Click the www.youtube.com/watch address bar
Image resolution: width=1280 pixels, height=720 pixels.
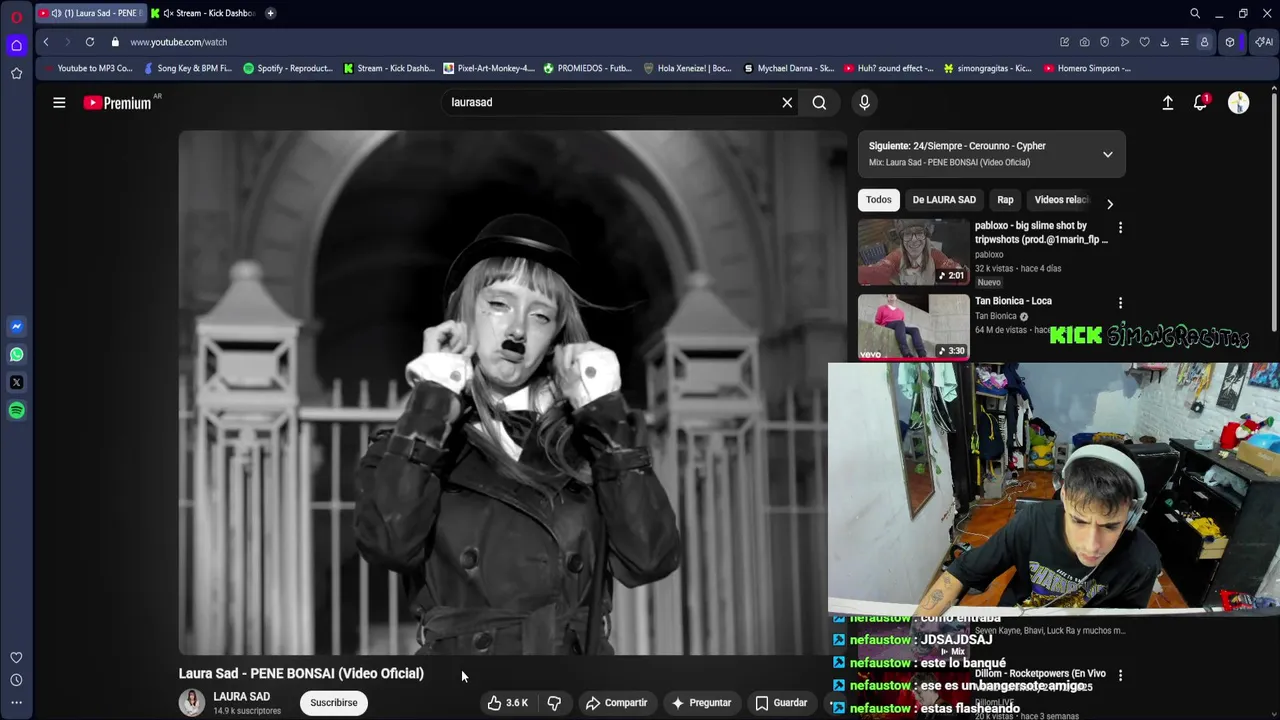click(x=179, y=42)
